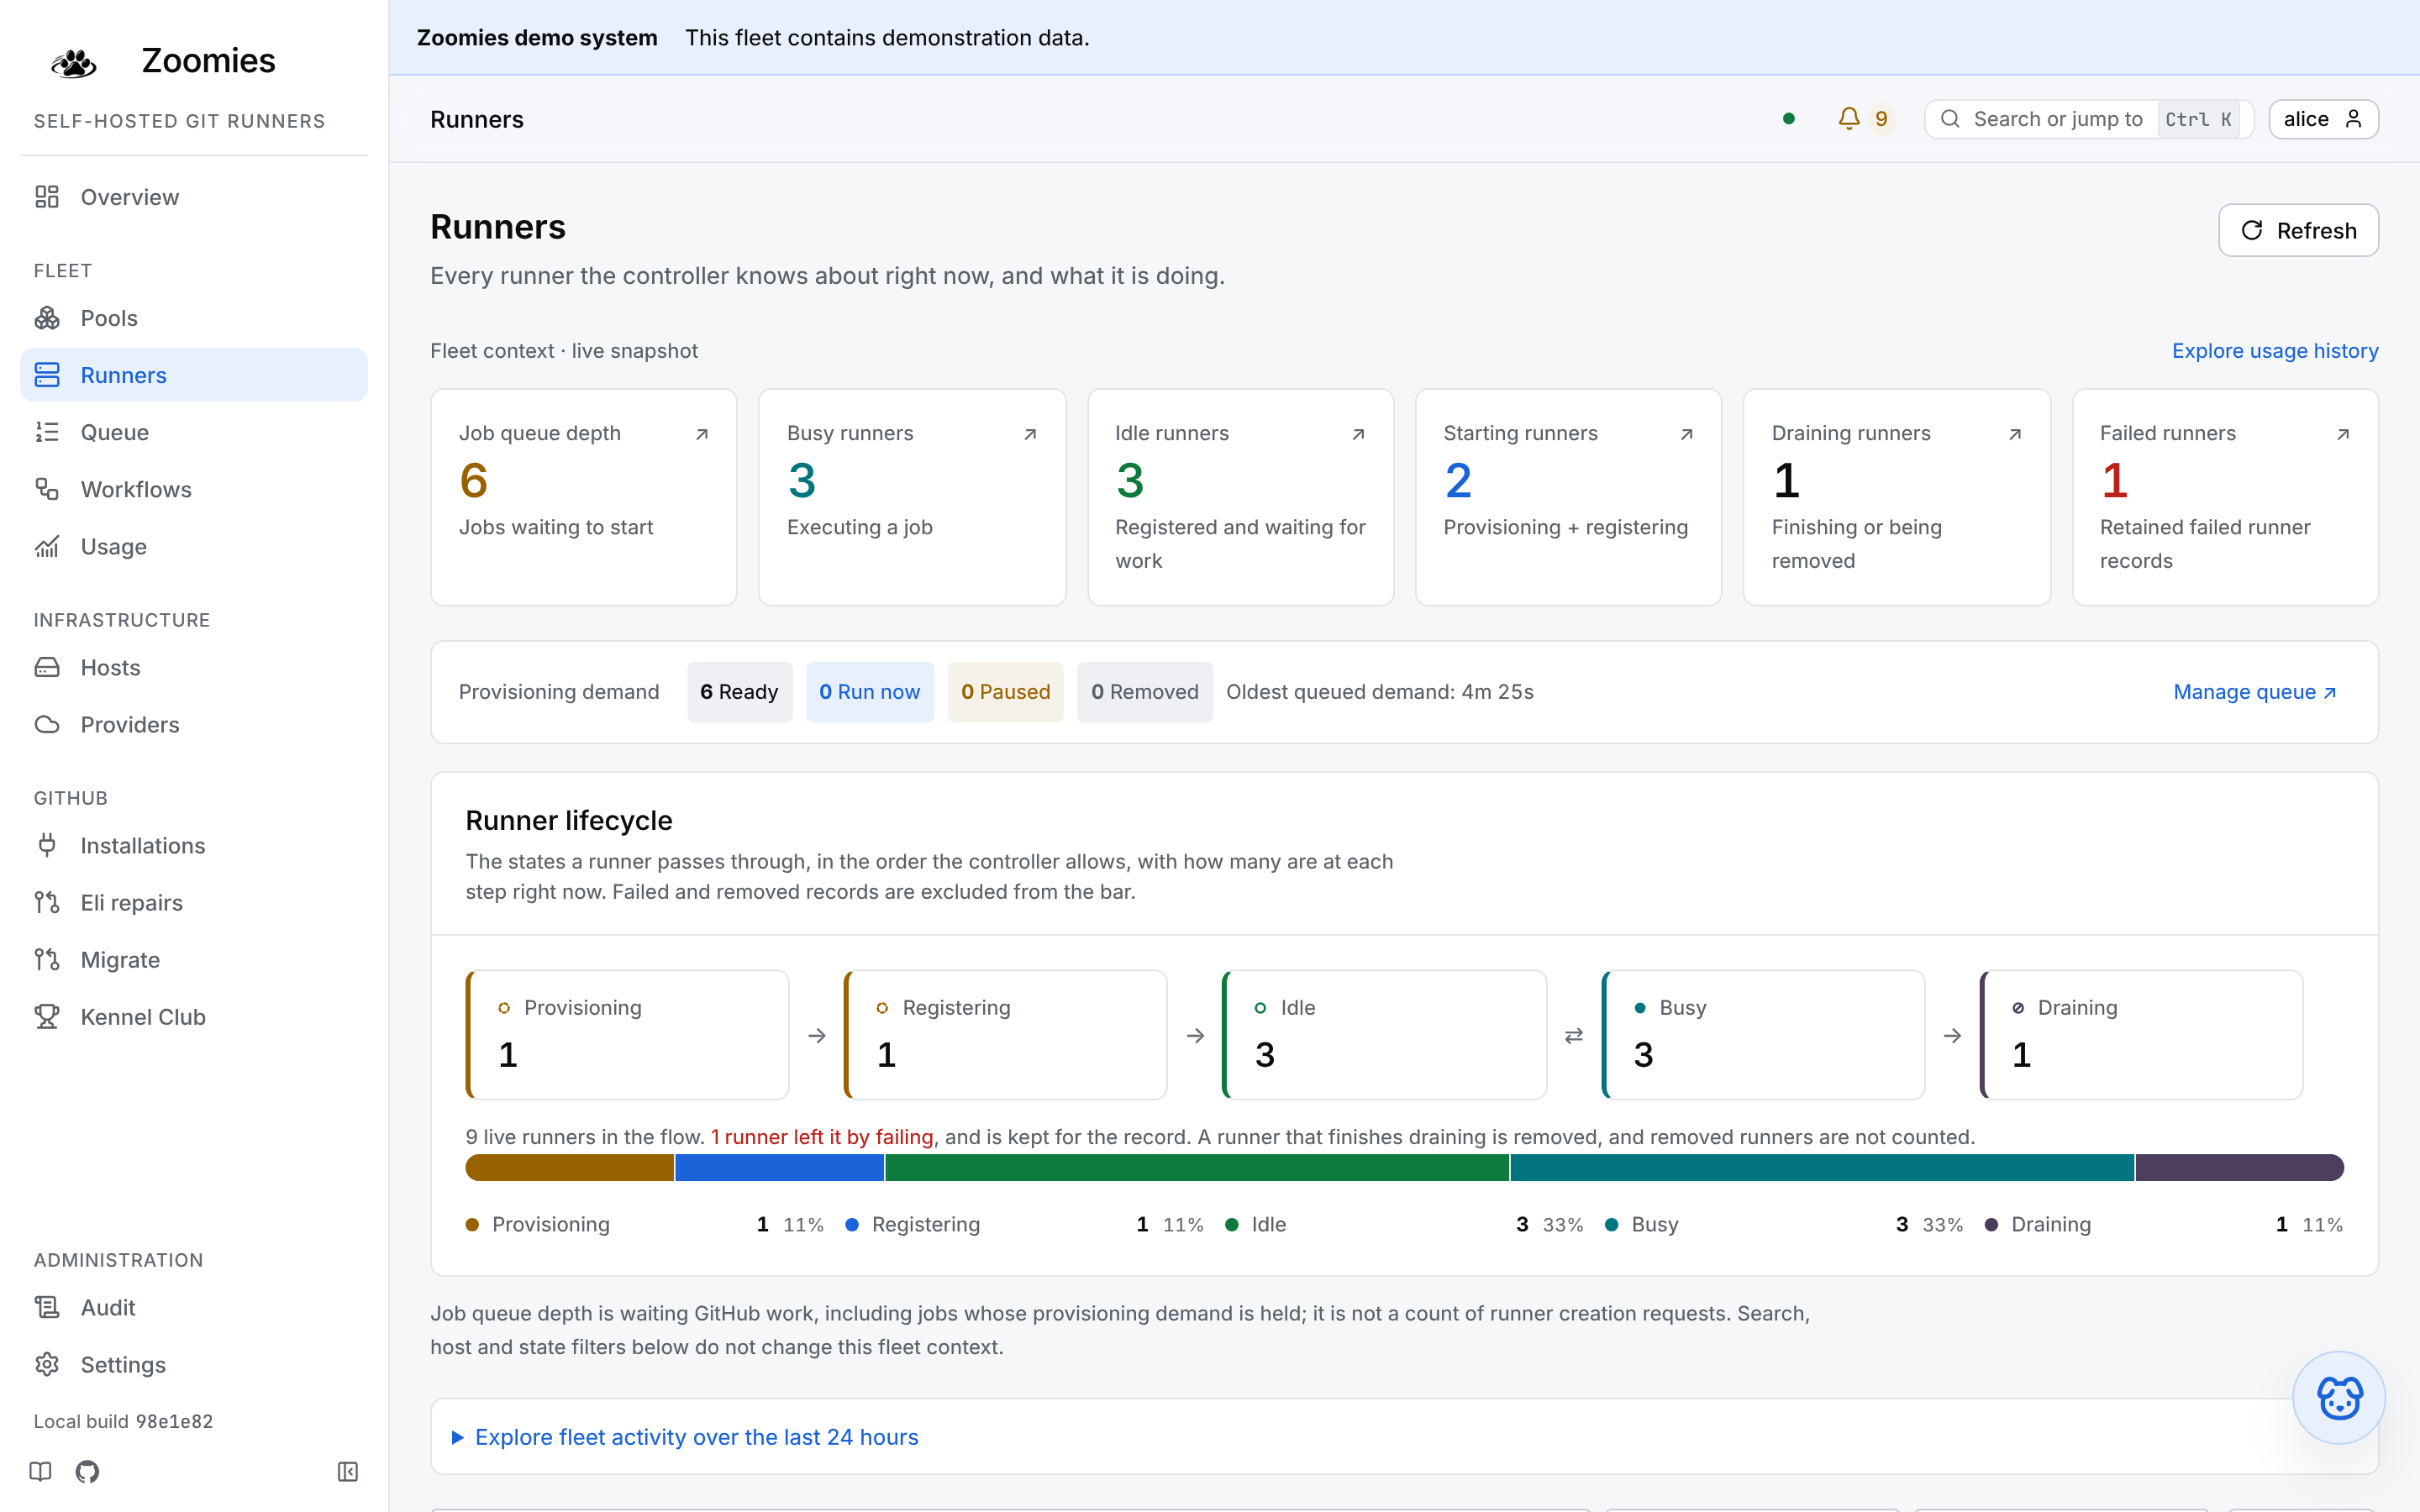
Task: Open the GitHub icon in the sidebar footer
Action: tap(87, 1471)
